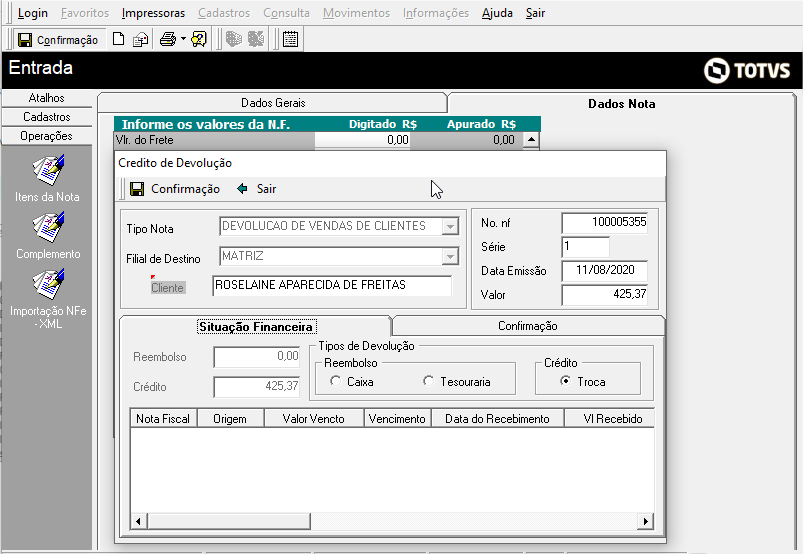Image resolution: width=803 pixels, height=554 pixels.
Task: Open the Consulta menu
Action: pos(286,13)
